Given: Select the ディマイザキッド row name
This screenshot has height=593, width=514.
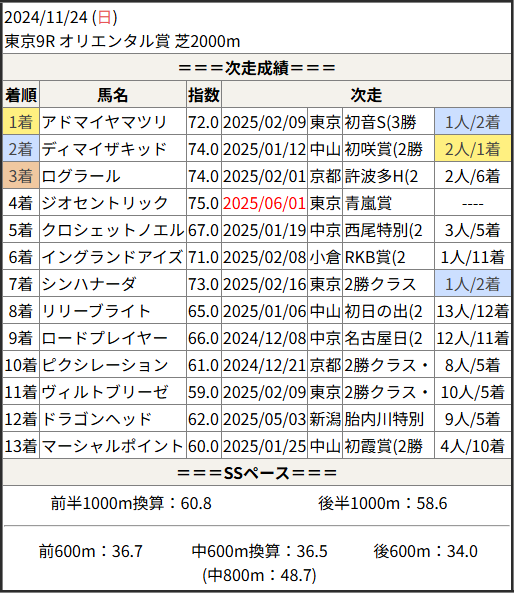Looking at the screenshot, I should click(x=104, y=149).
